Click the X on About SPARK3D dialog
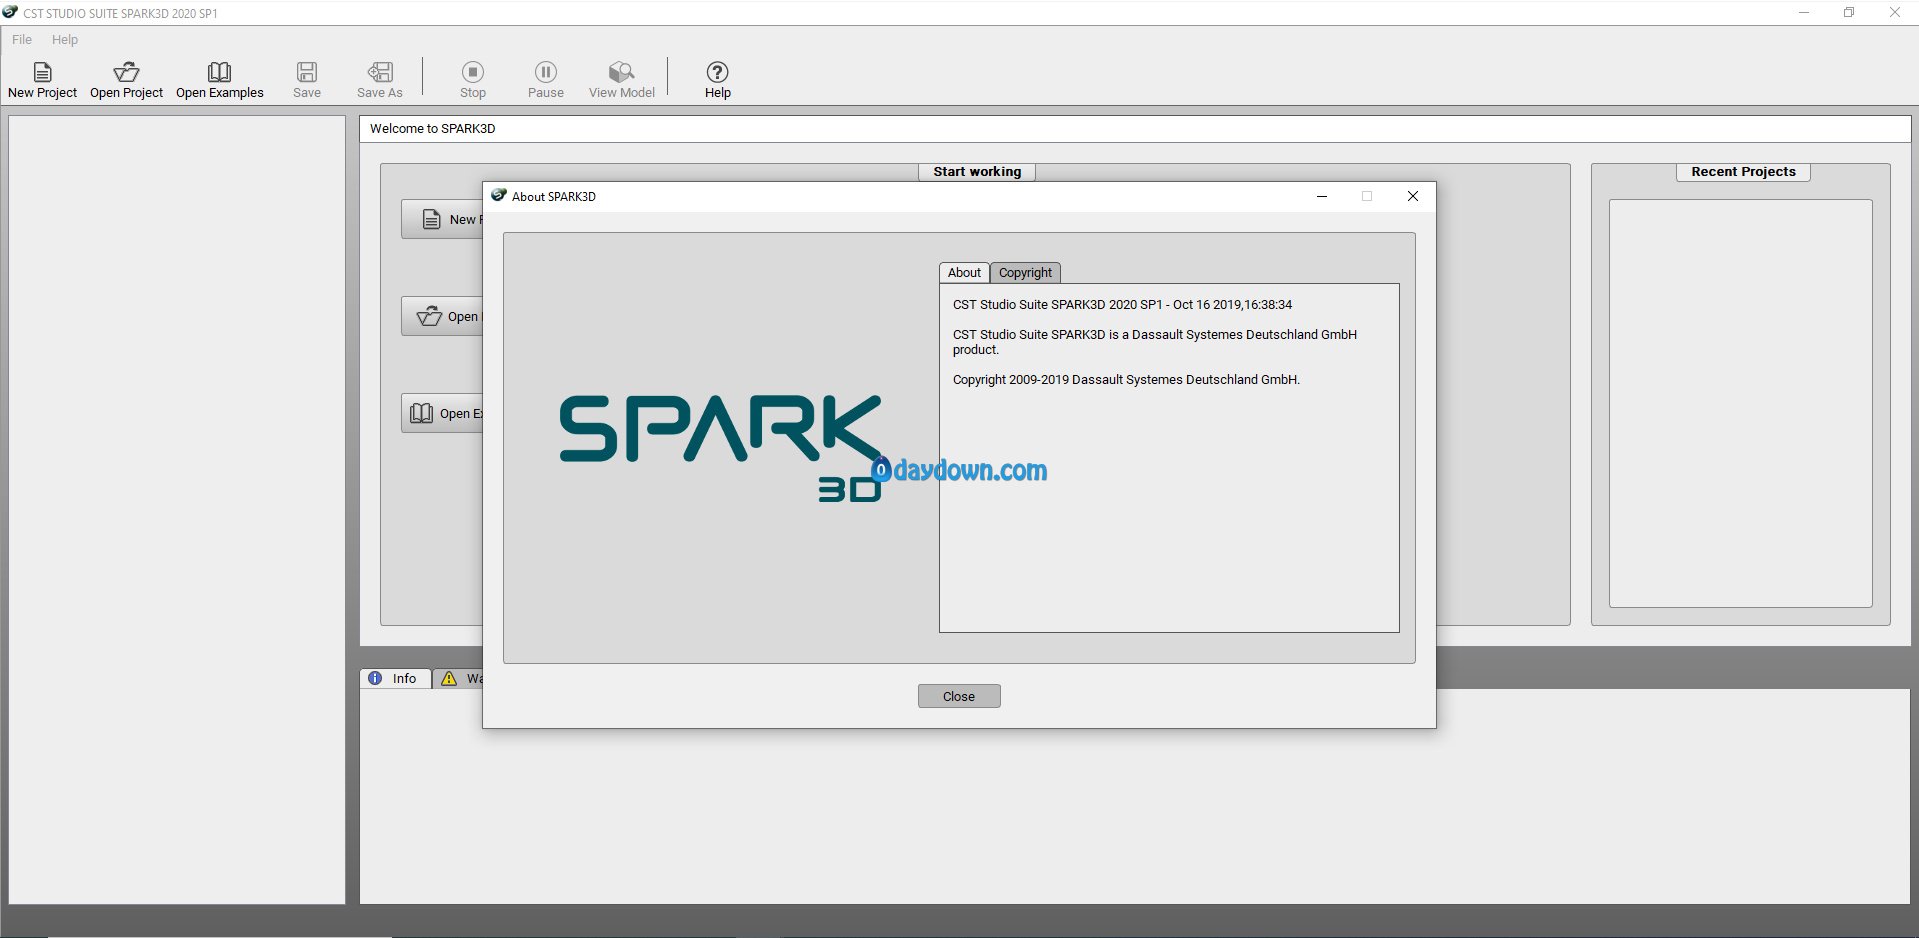The height and width of the screenshot is (938, 1919). coord(1413,196)
